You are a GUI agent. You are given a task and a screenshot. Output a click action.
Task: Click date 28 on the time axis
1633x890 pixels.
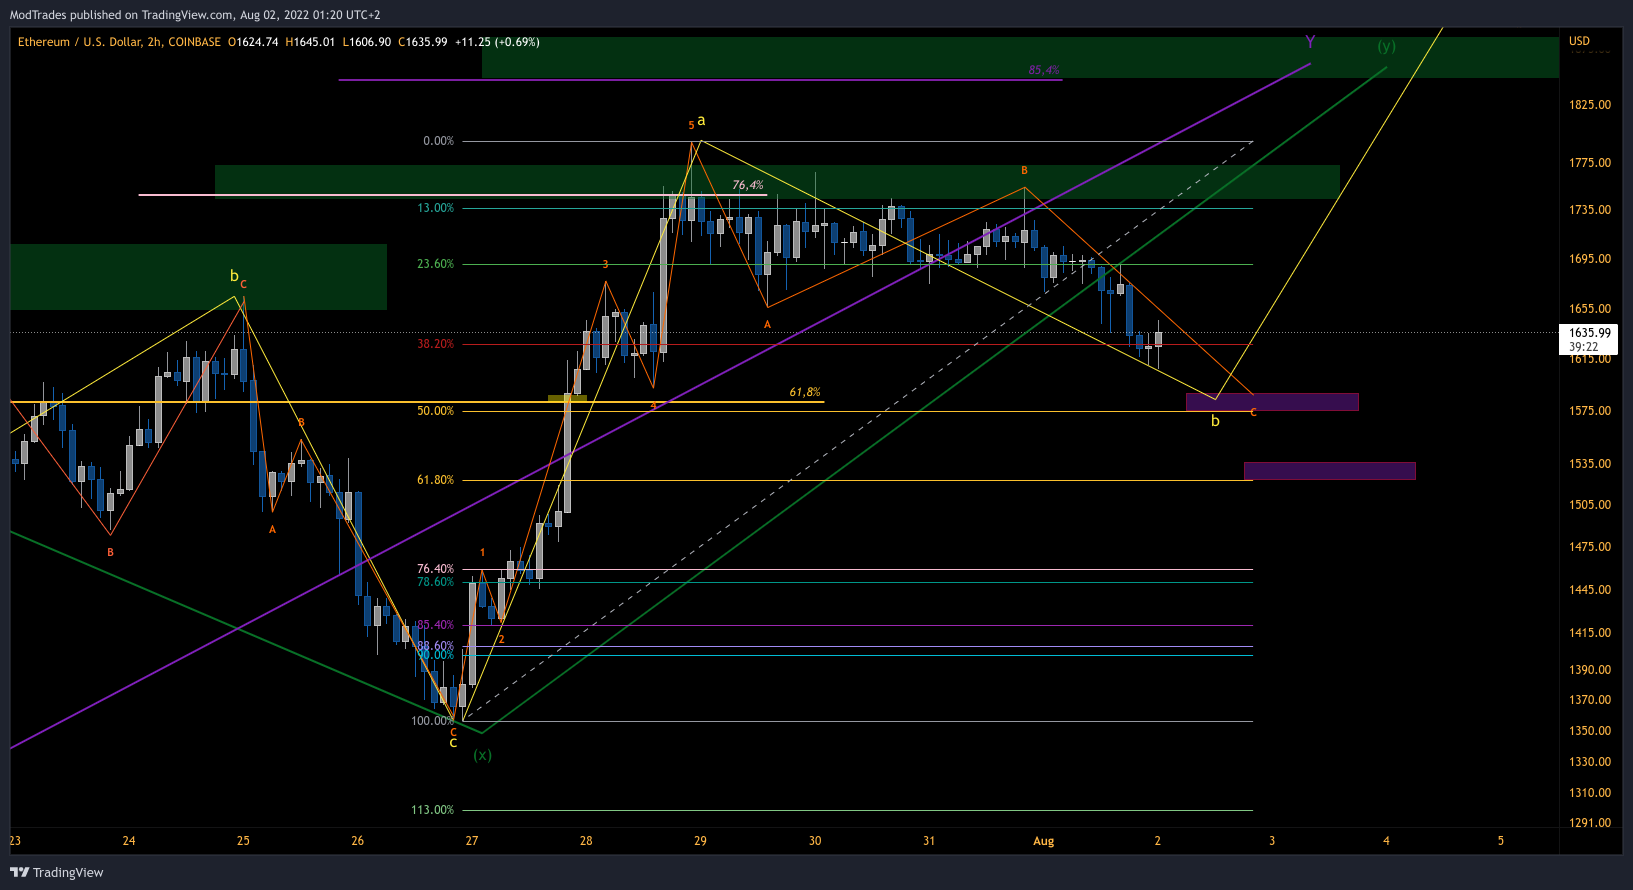coord(586,841)
